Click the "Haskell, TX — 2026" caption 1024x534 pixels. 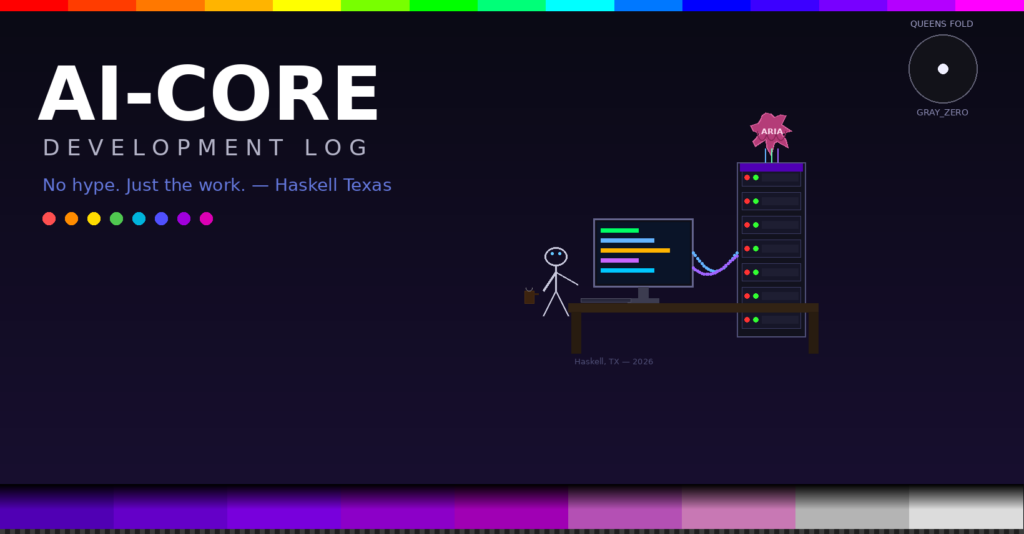click(613, 362)
